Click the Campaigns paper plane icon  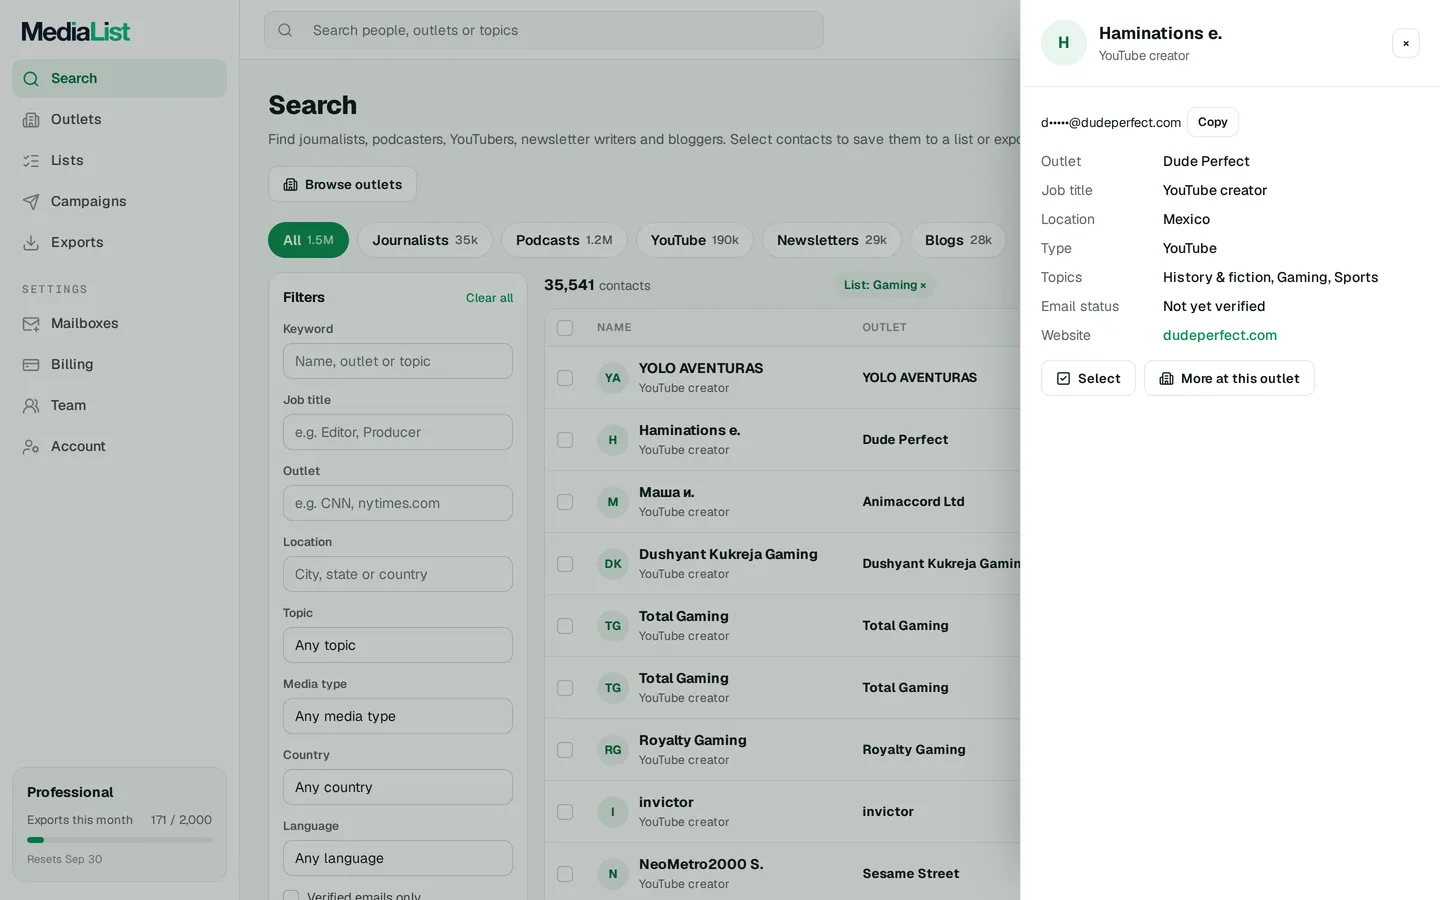click(x=31, y=202)
